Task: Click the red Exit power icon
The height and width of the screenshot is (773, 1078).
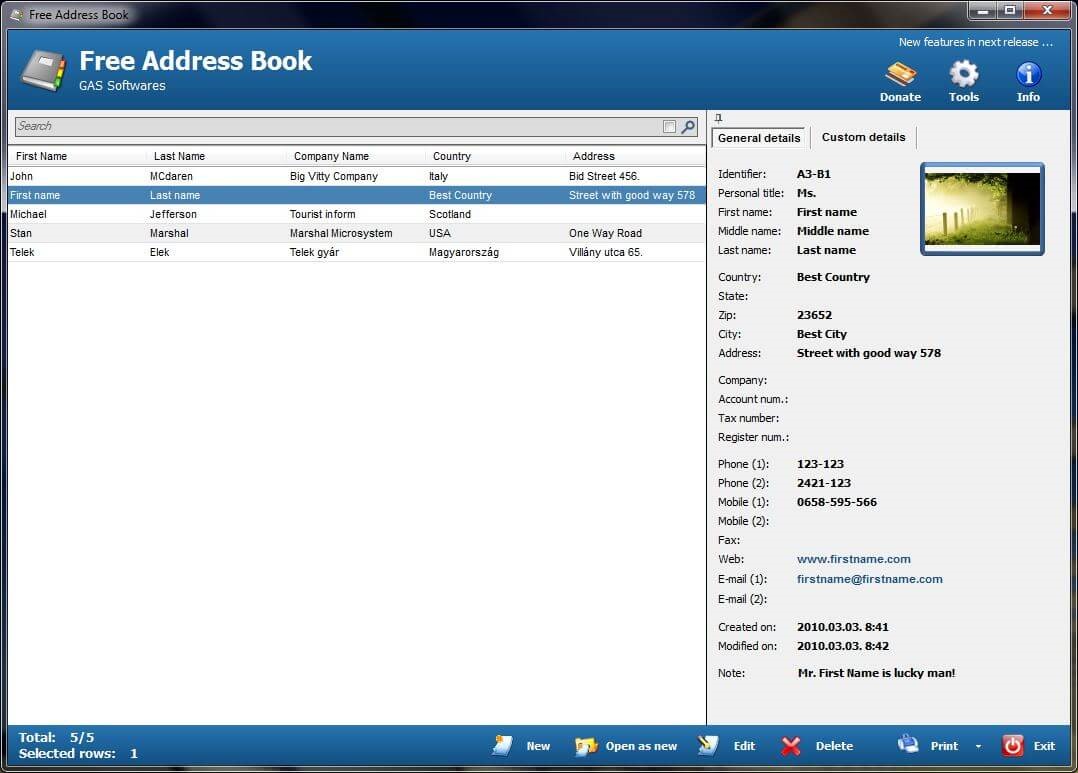Action: 1012,745
